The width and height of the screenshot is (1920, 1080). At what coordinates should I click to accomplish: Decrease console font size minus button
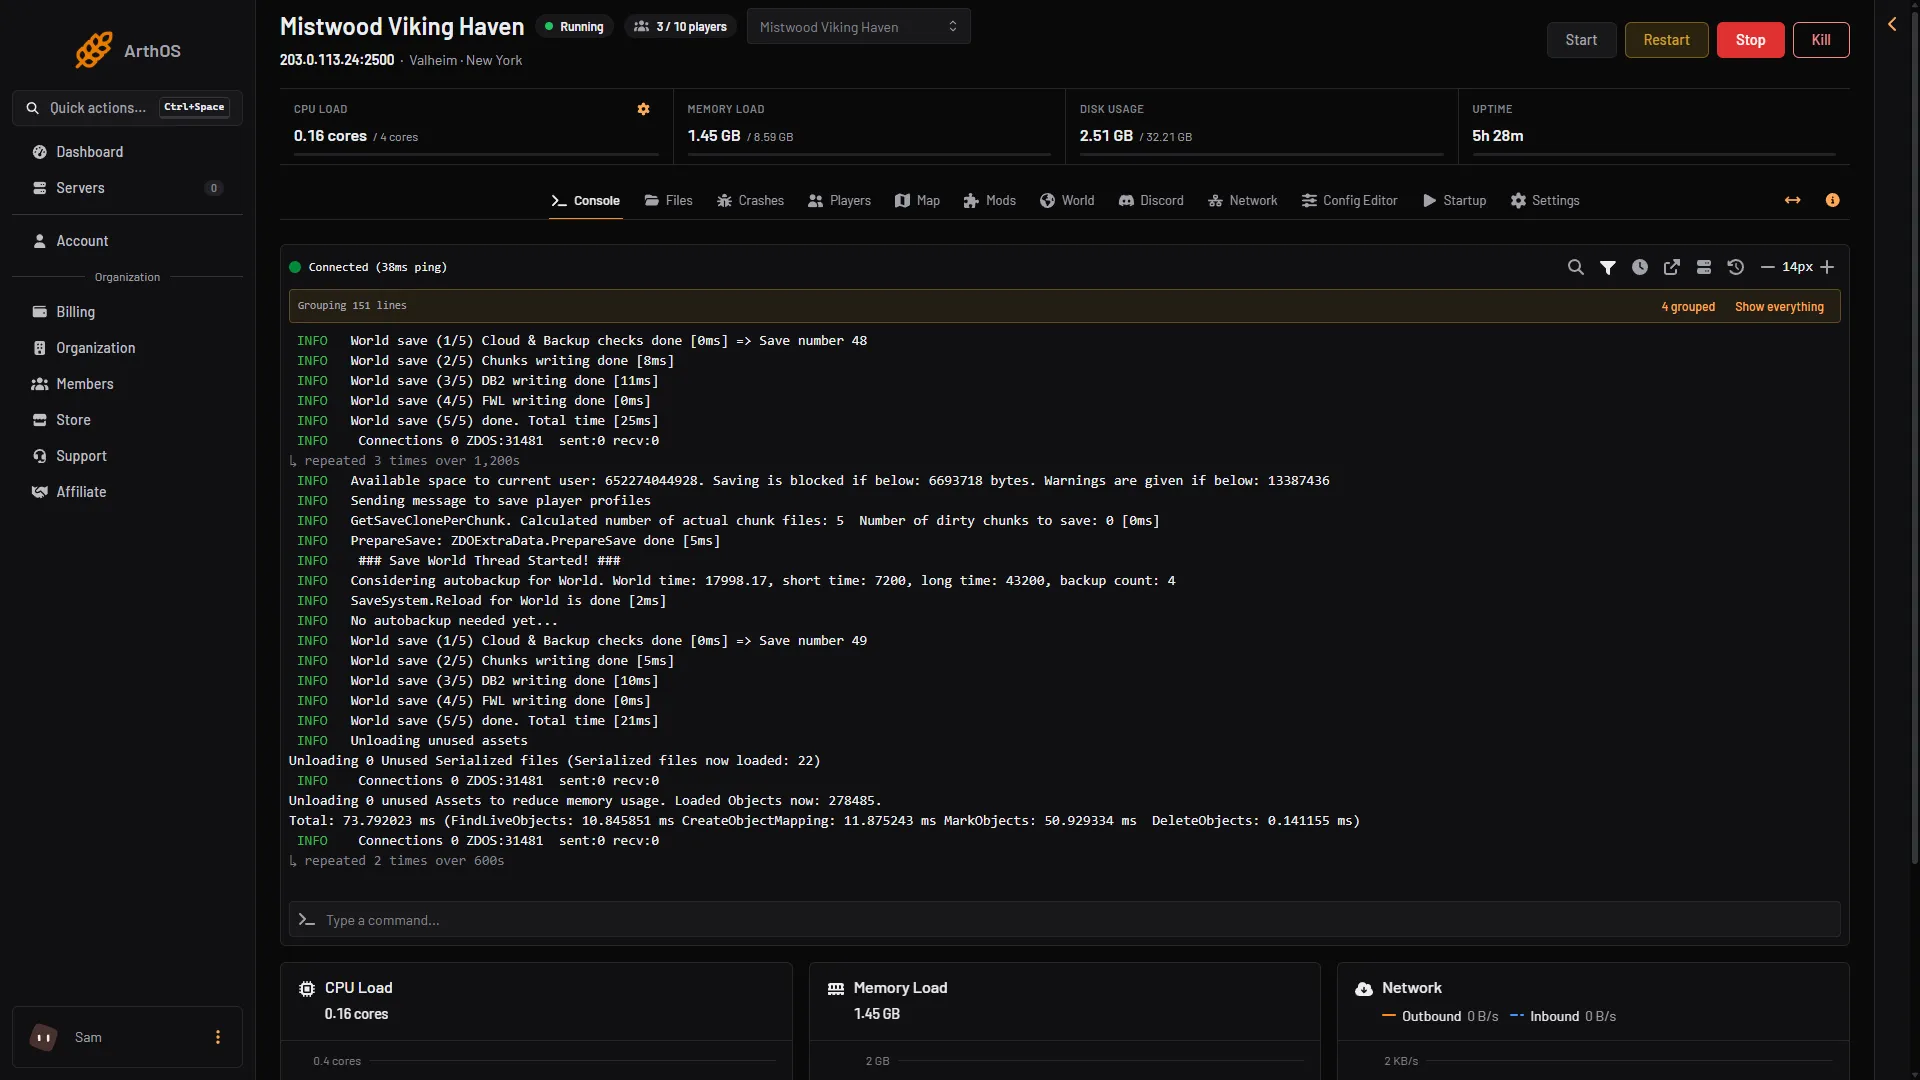click(1767, 267)
